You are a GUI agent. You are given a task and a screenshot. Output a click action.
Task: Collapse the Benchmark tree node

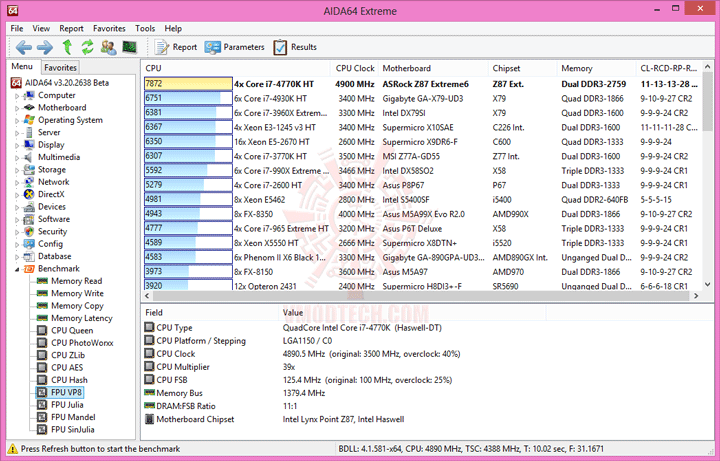point(17,270)
